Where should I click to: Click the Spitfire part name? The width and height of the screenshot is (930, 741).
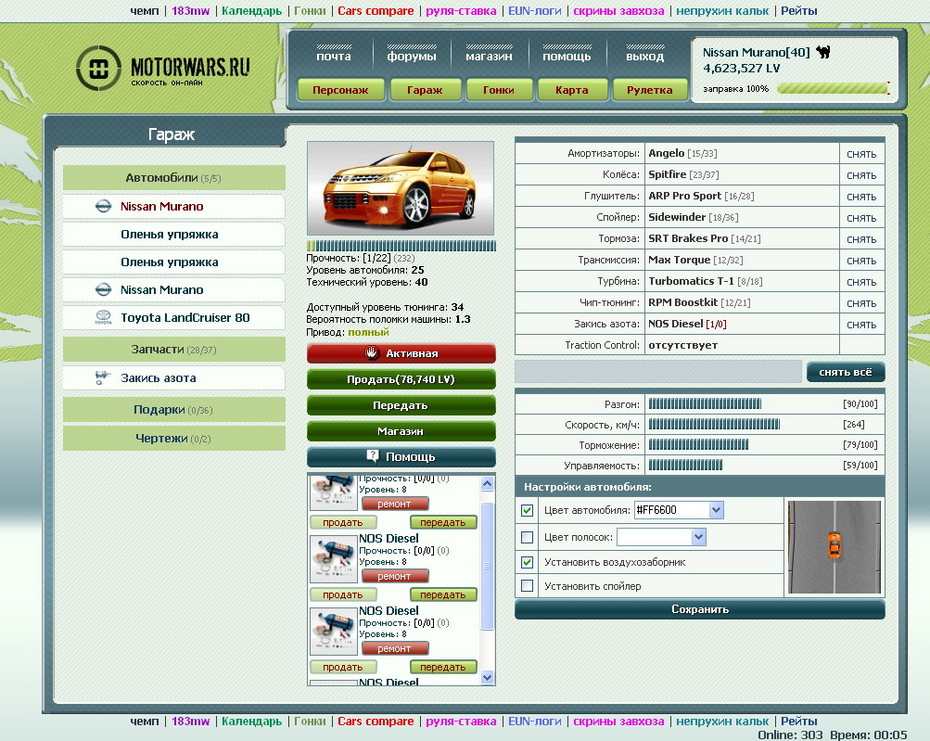[x=667, y=174]
